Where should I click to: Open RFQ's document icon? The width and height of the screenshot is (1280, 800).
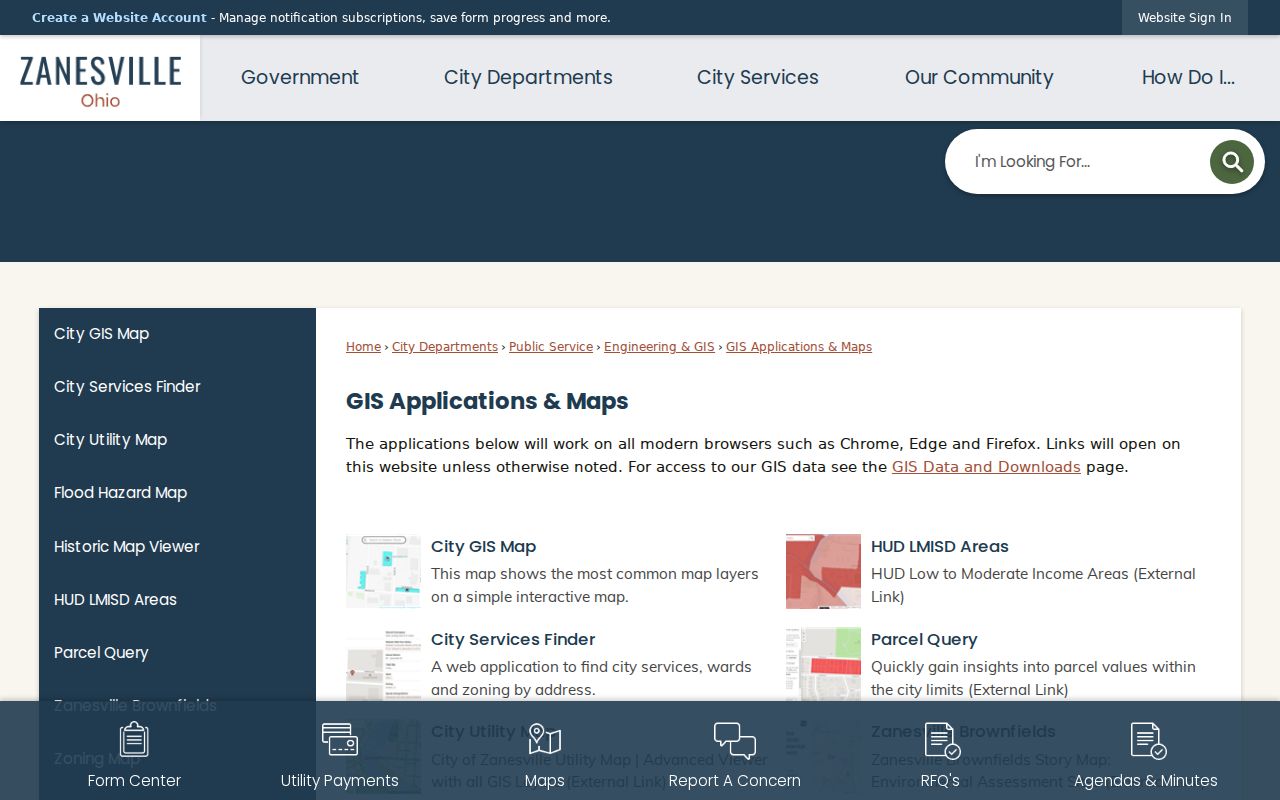(x=941, y=741)
